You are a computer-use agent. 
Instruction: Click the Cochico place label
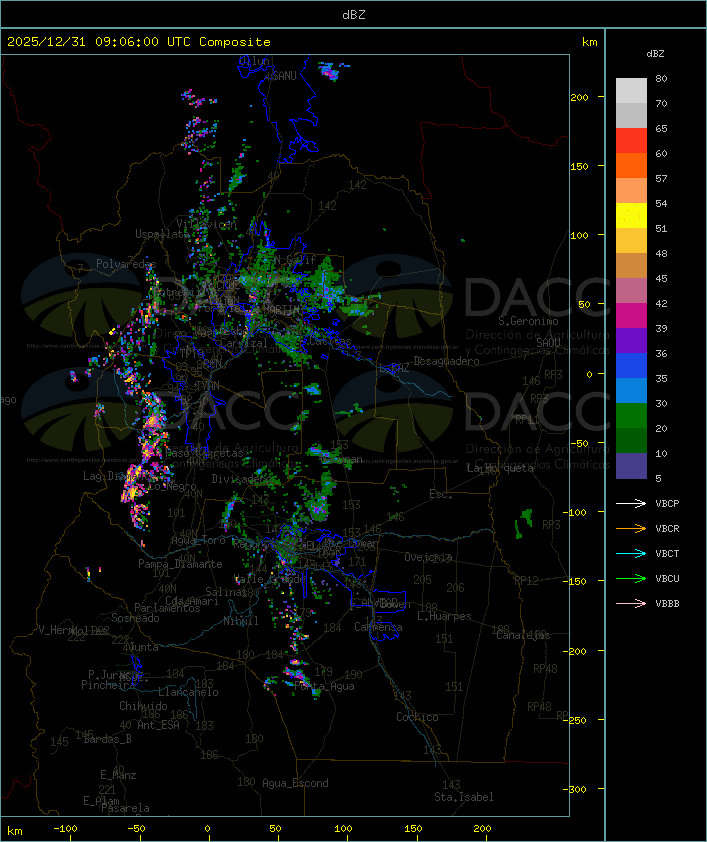(x=417, y=717)
